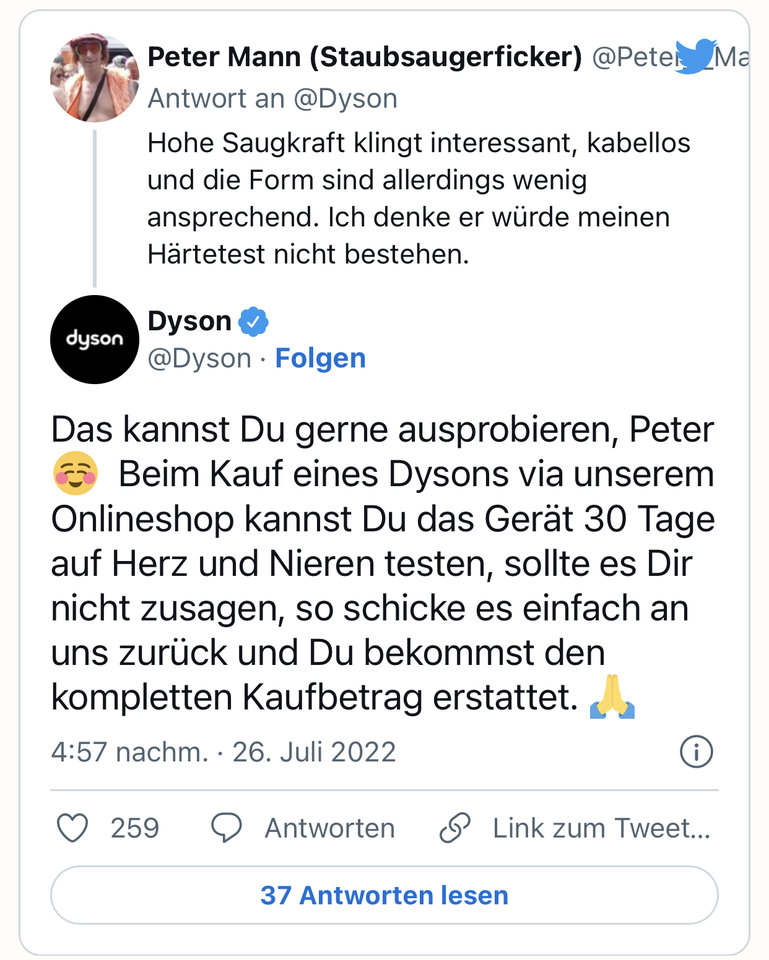Open Peter Mann's quoted reply text
This screenshot has height=960, width=769.
coord(418,198)
